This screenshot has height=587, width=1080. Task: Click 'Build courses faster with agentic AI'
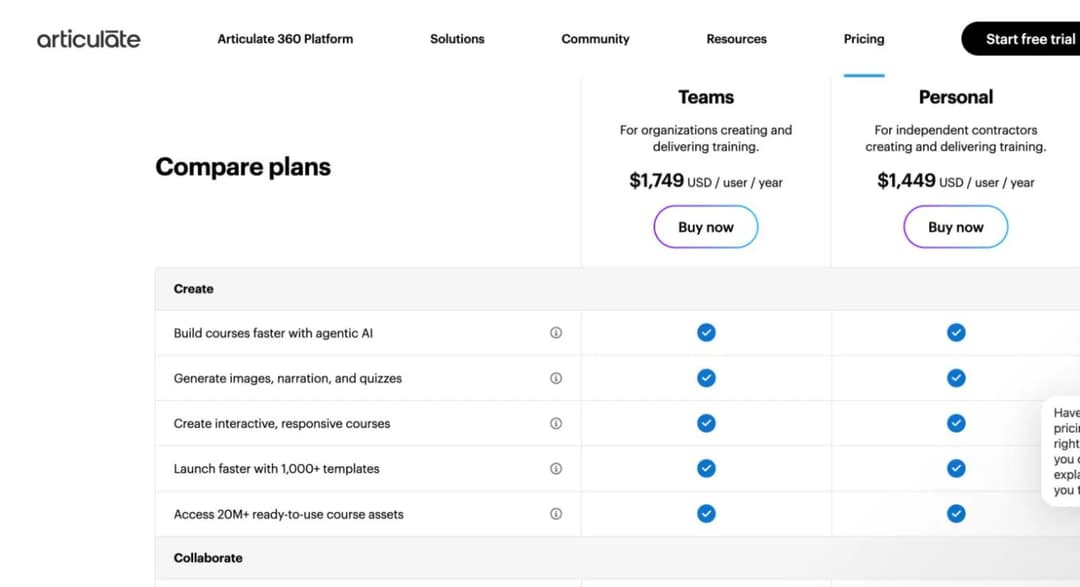[273, 333]
